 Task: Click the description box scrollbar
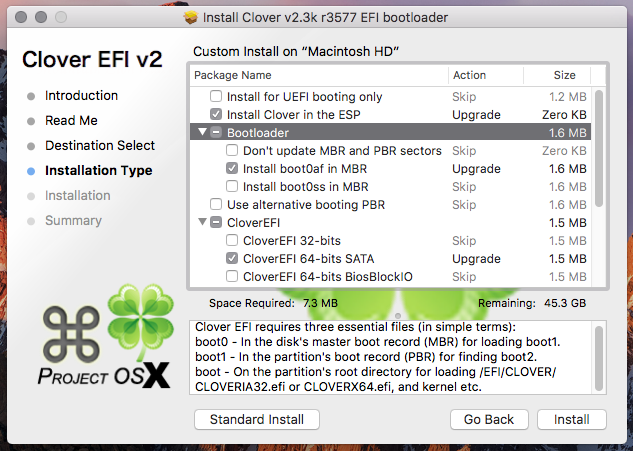click(599, 359)
